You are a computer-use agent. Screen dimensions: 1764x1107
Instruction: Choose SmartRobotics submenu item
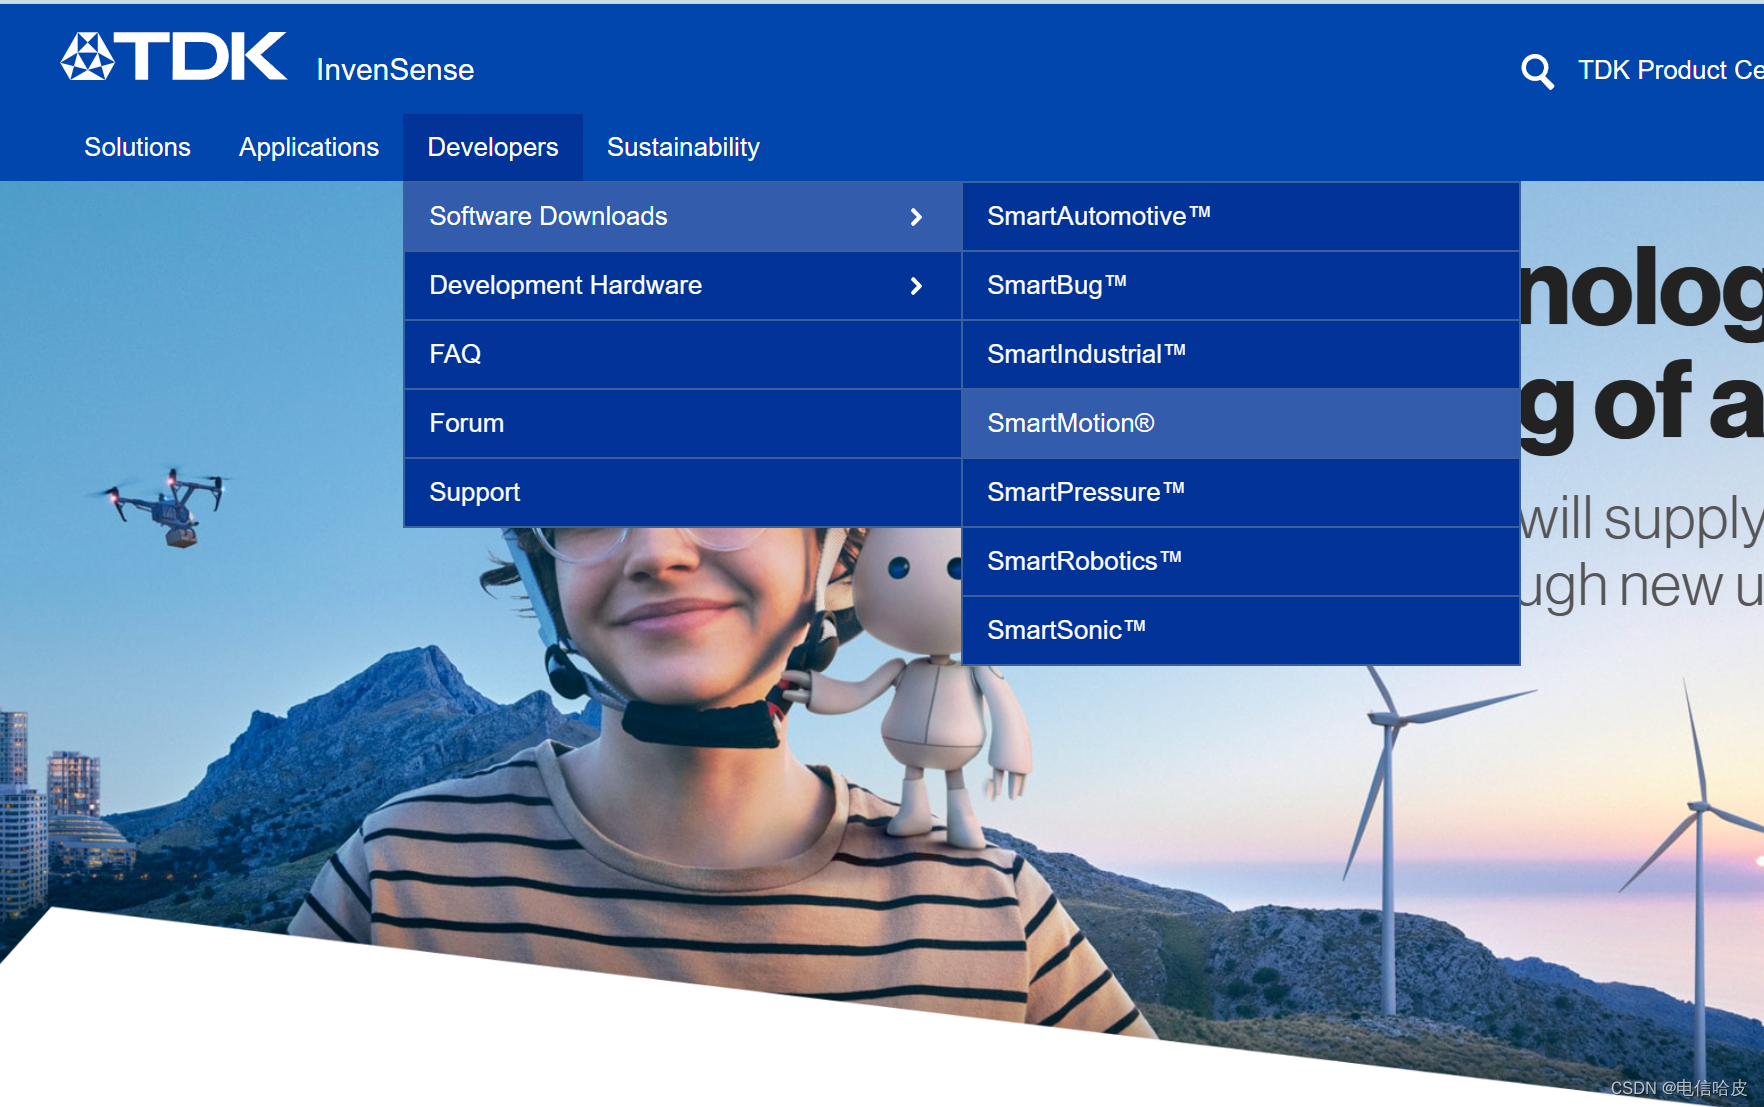[1240, 561]
